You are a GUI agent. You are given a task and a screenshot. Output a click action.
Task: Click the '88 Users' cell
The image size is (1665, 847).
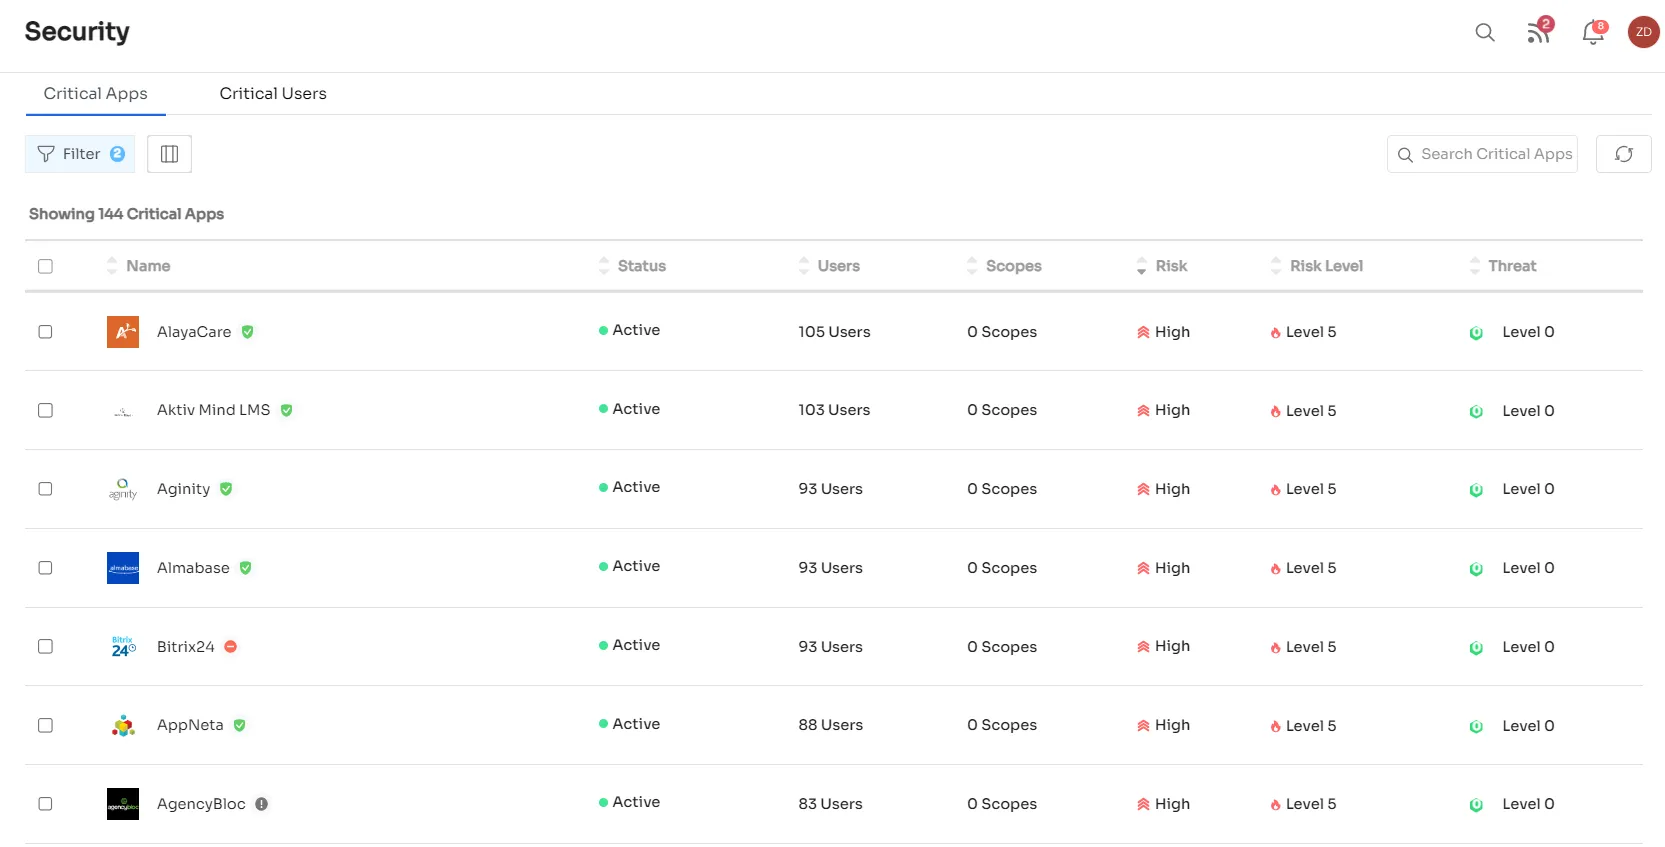tap(830, 725)
